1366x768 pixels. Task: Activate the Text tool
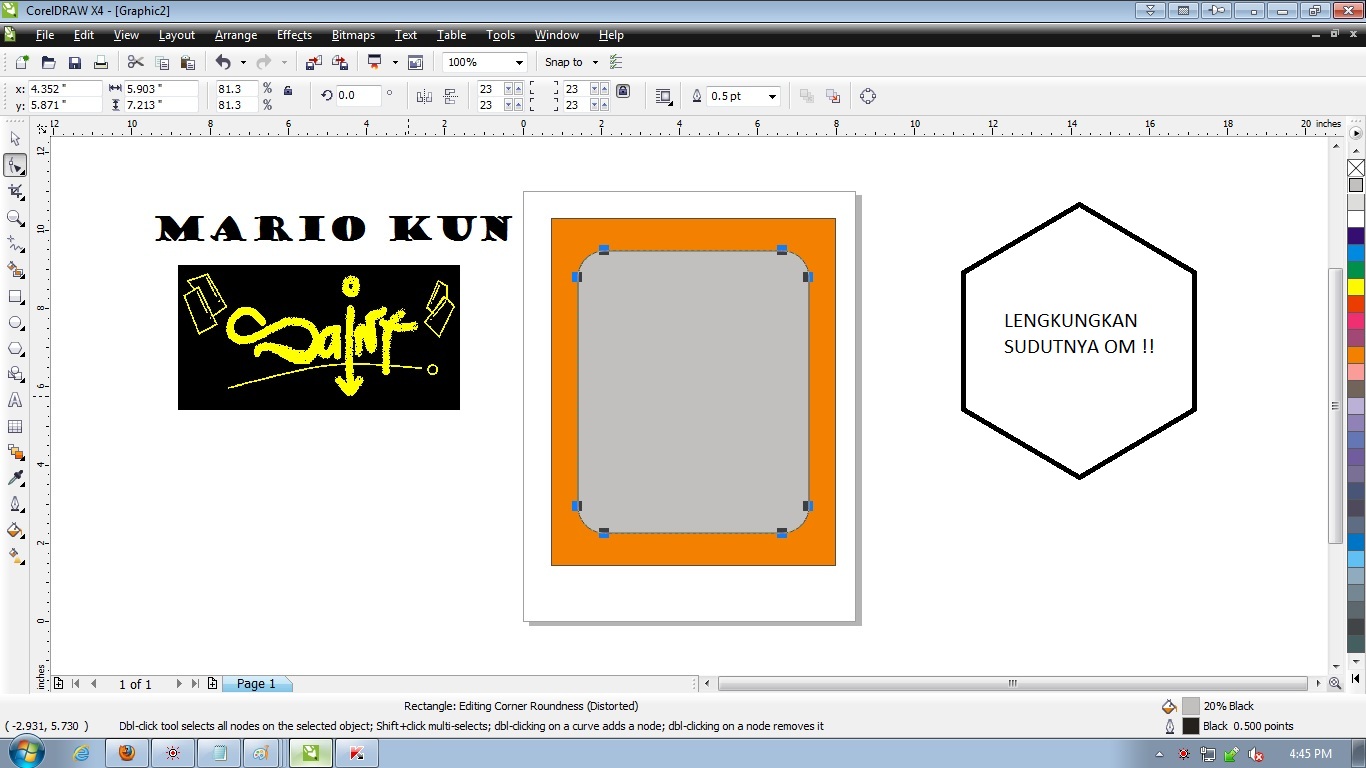(15, 400)
